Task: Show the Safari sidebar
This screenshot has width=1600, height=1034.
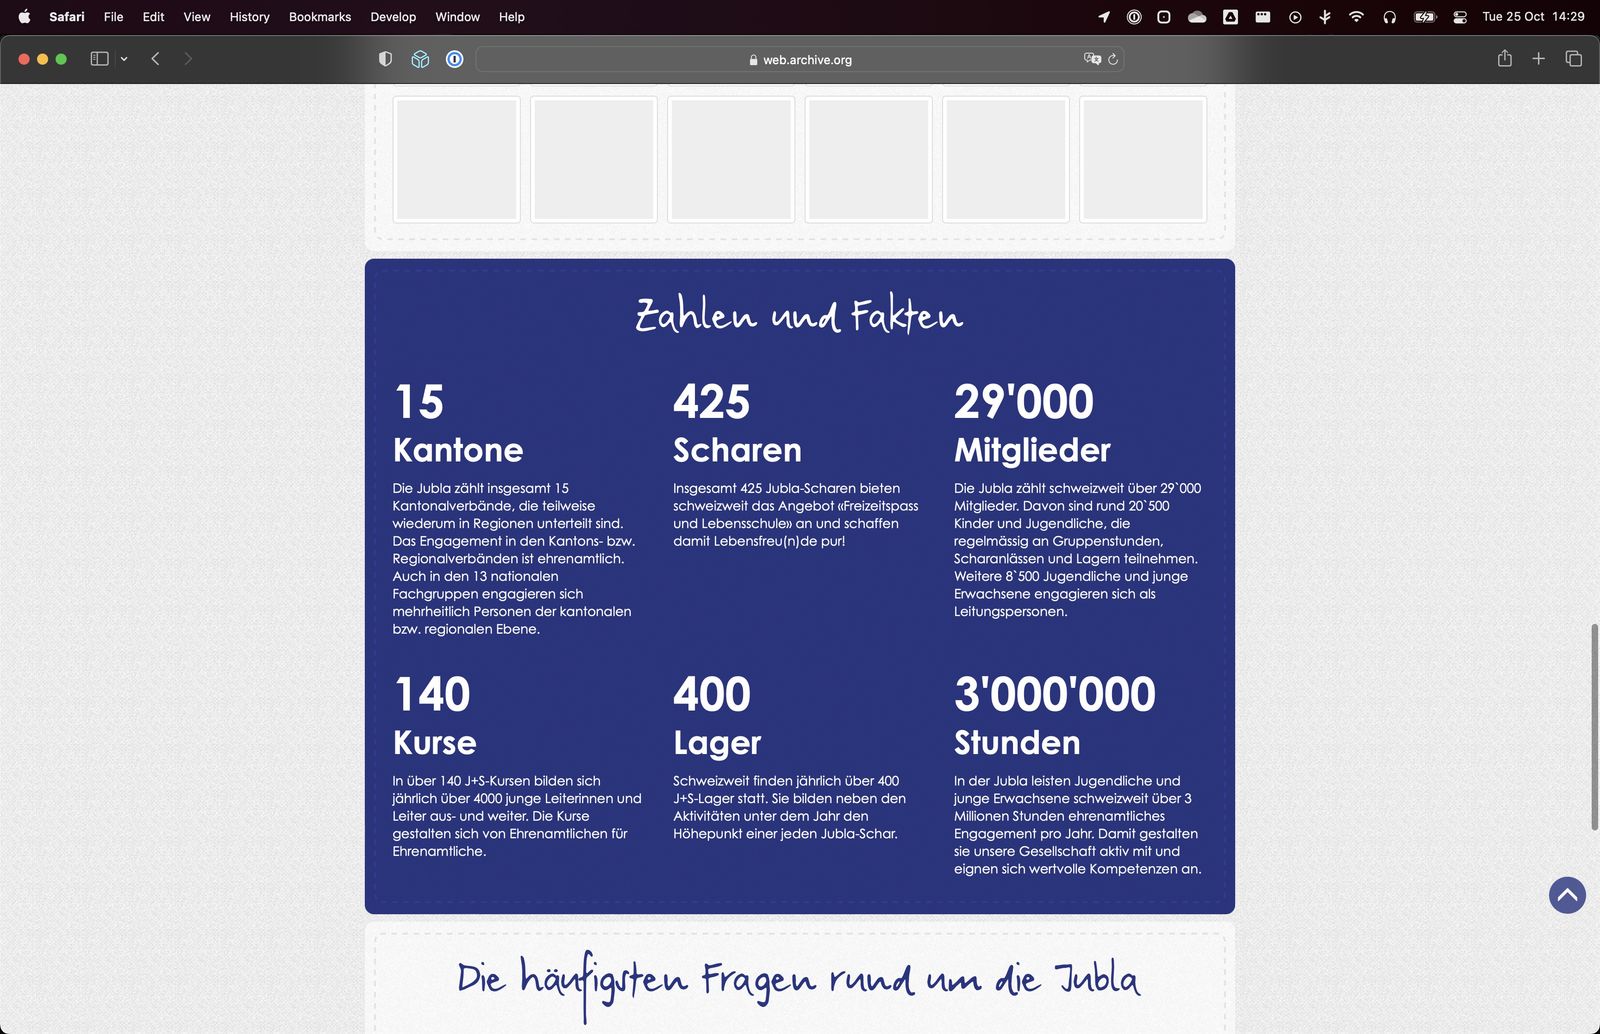Action: [x=99, y=59]
